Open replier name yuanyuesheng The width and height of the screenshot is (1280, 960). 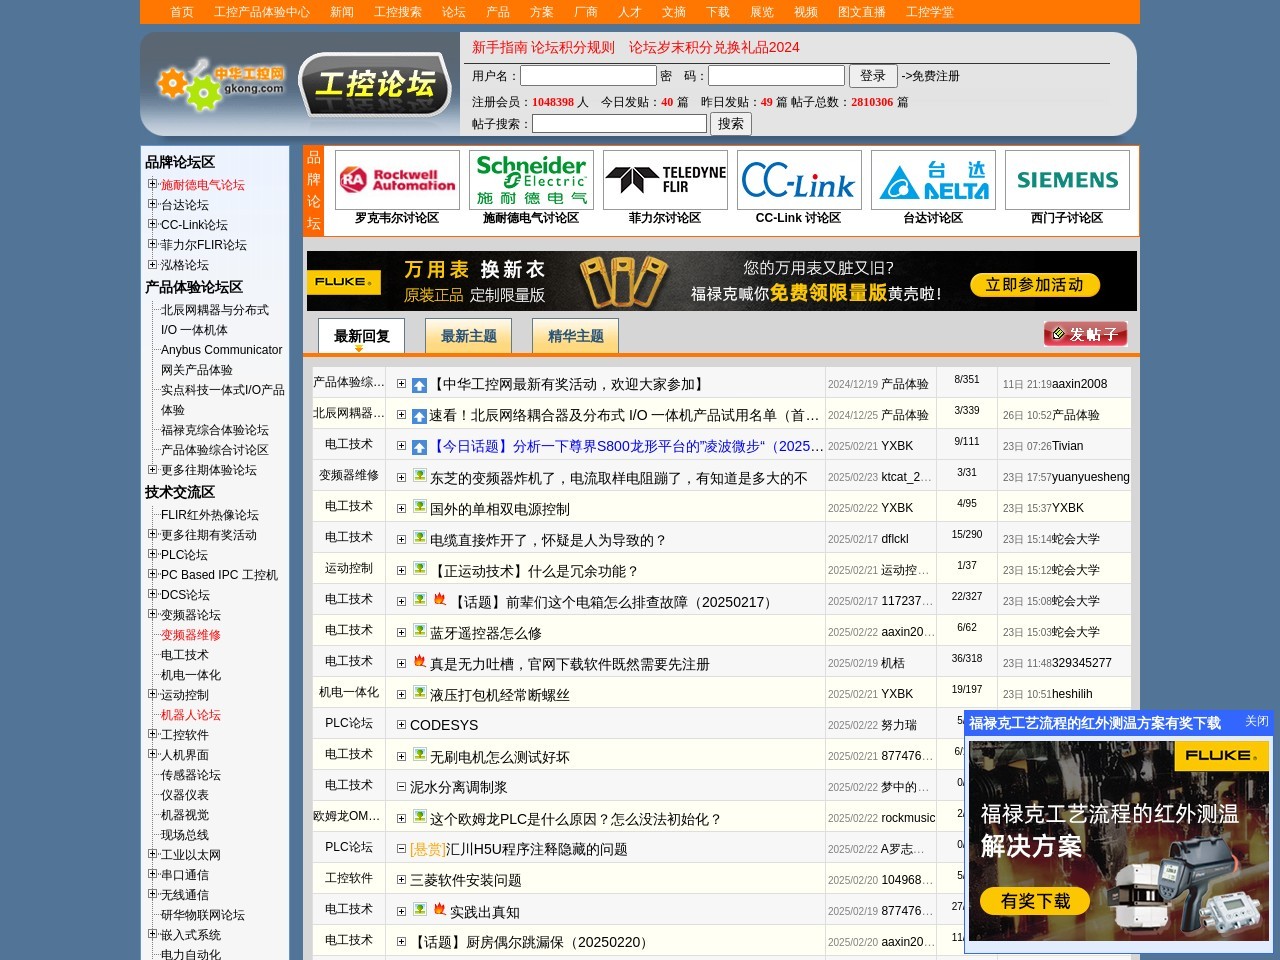point(1091,477)
